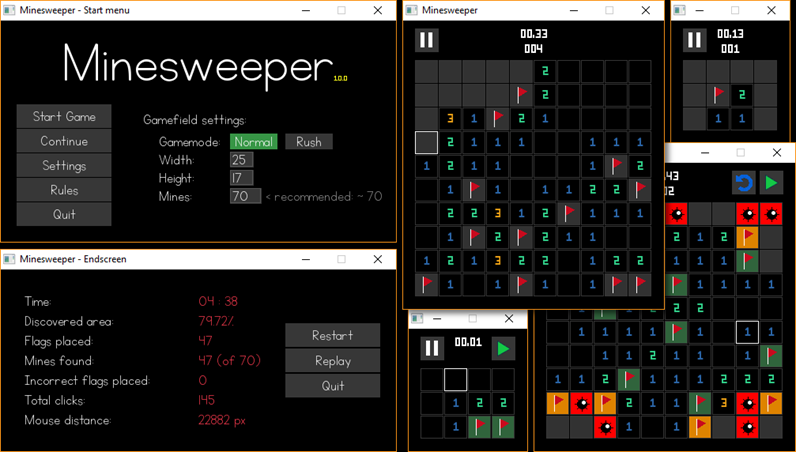
Task: Click Quit on the Endscreen window
Action: click(x=332, y=386)
